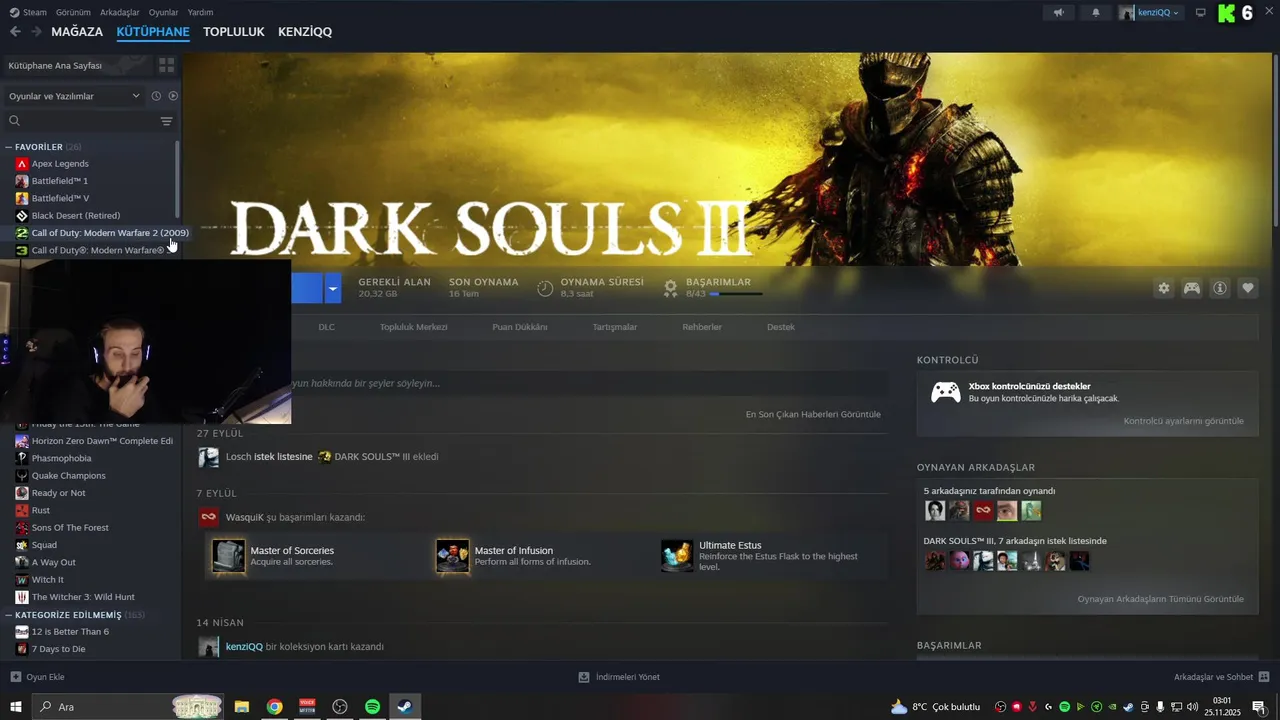Viewport: 1280px width, 720px height.
Task: Click the game list scrollbar
Action: [177, 180]
